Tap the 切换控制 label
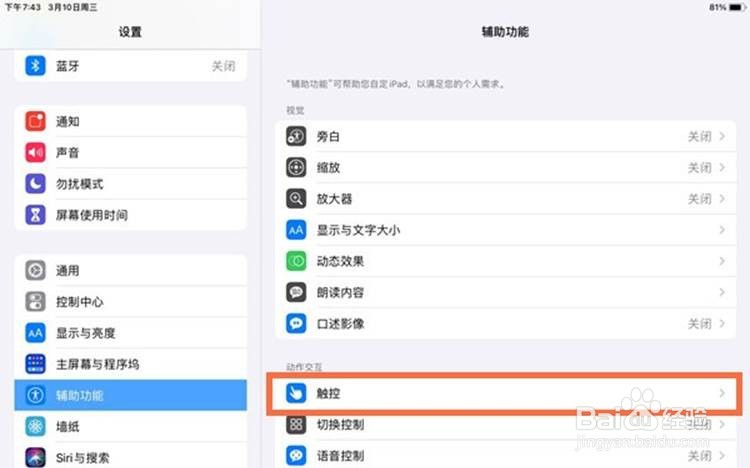Image resolution: width=750 pixels, height=468 pixels. [340, 424]
